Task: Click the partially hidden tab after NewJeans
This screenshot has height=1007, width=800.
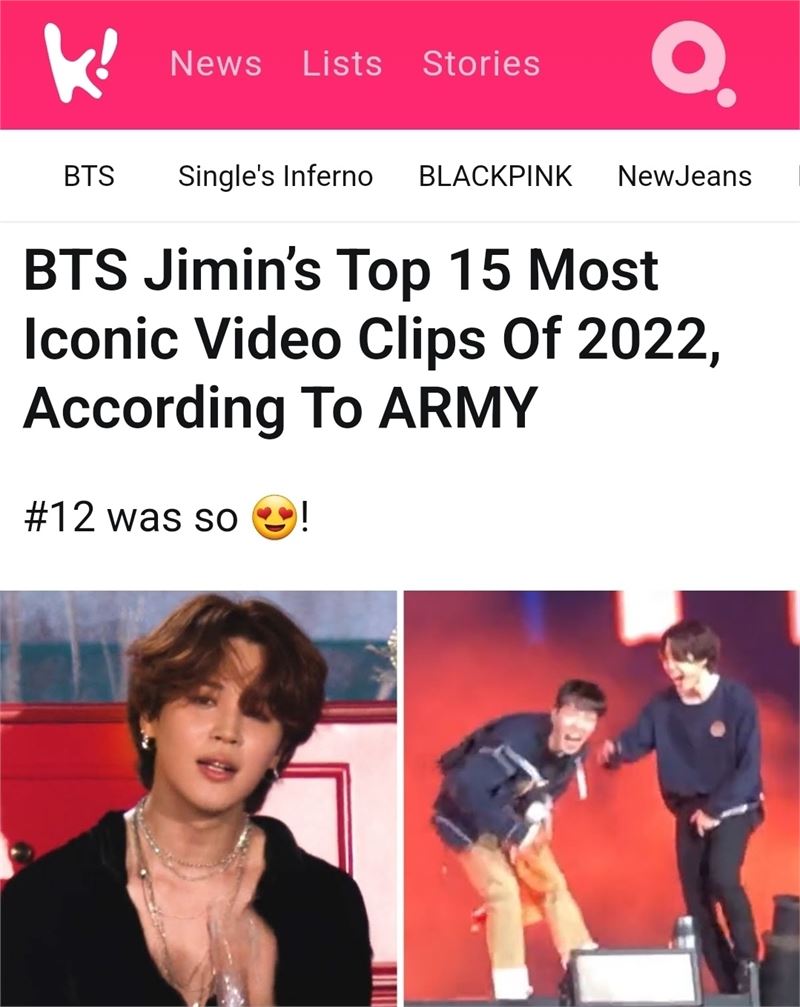Action: point(797,176)
